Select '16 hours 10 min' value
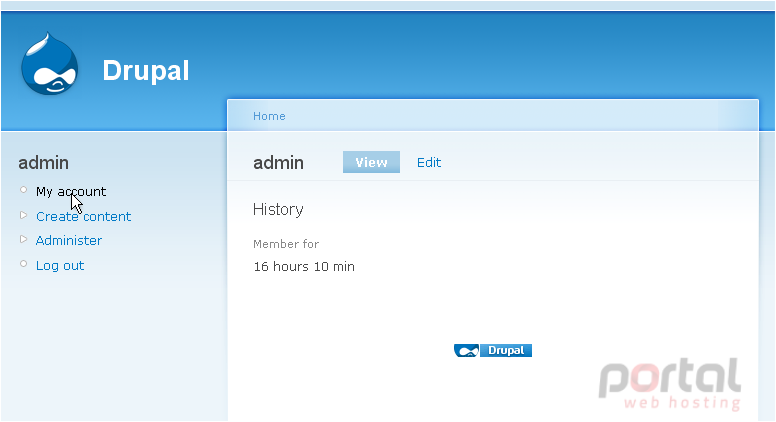Image resolution: width=776 pixels, height=422 pixels. (x=304, y=267)
